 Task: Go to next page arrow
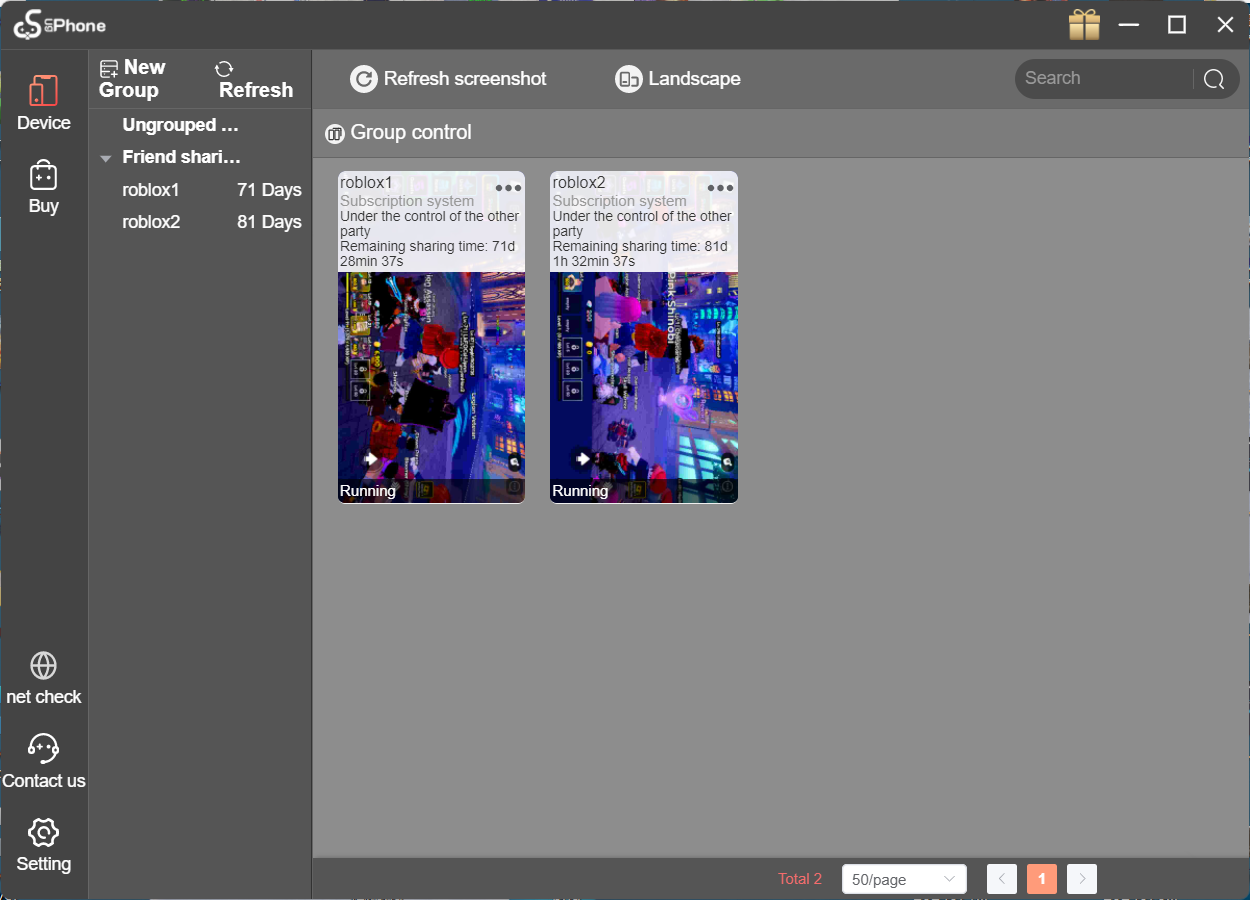[1082, 879]
